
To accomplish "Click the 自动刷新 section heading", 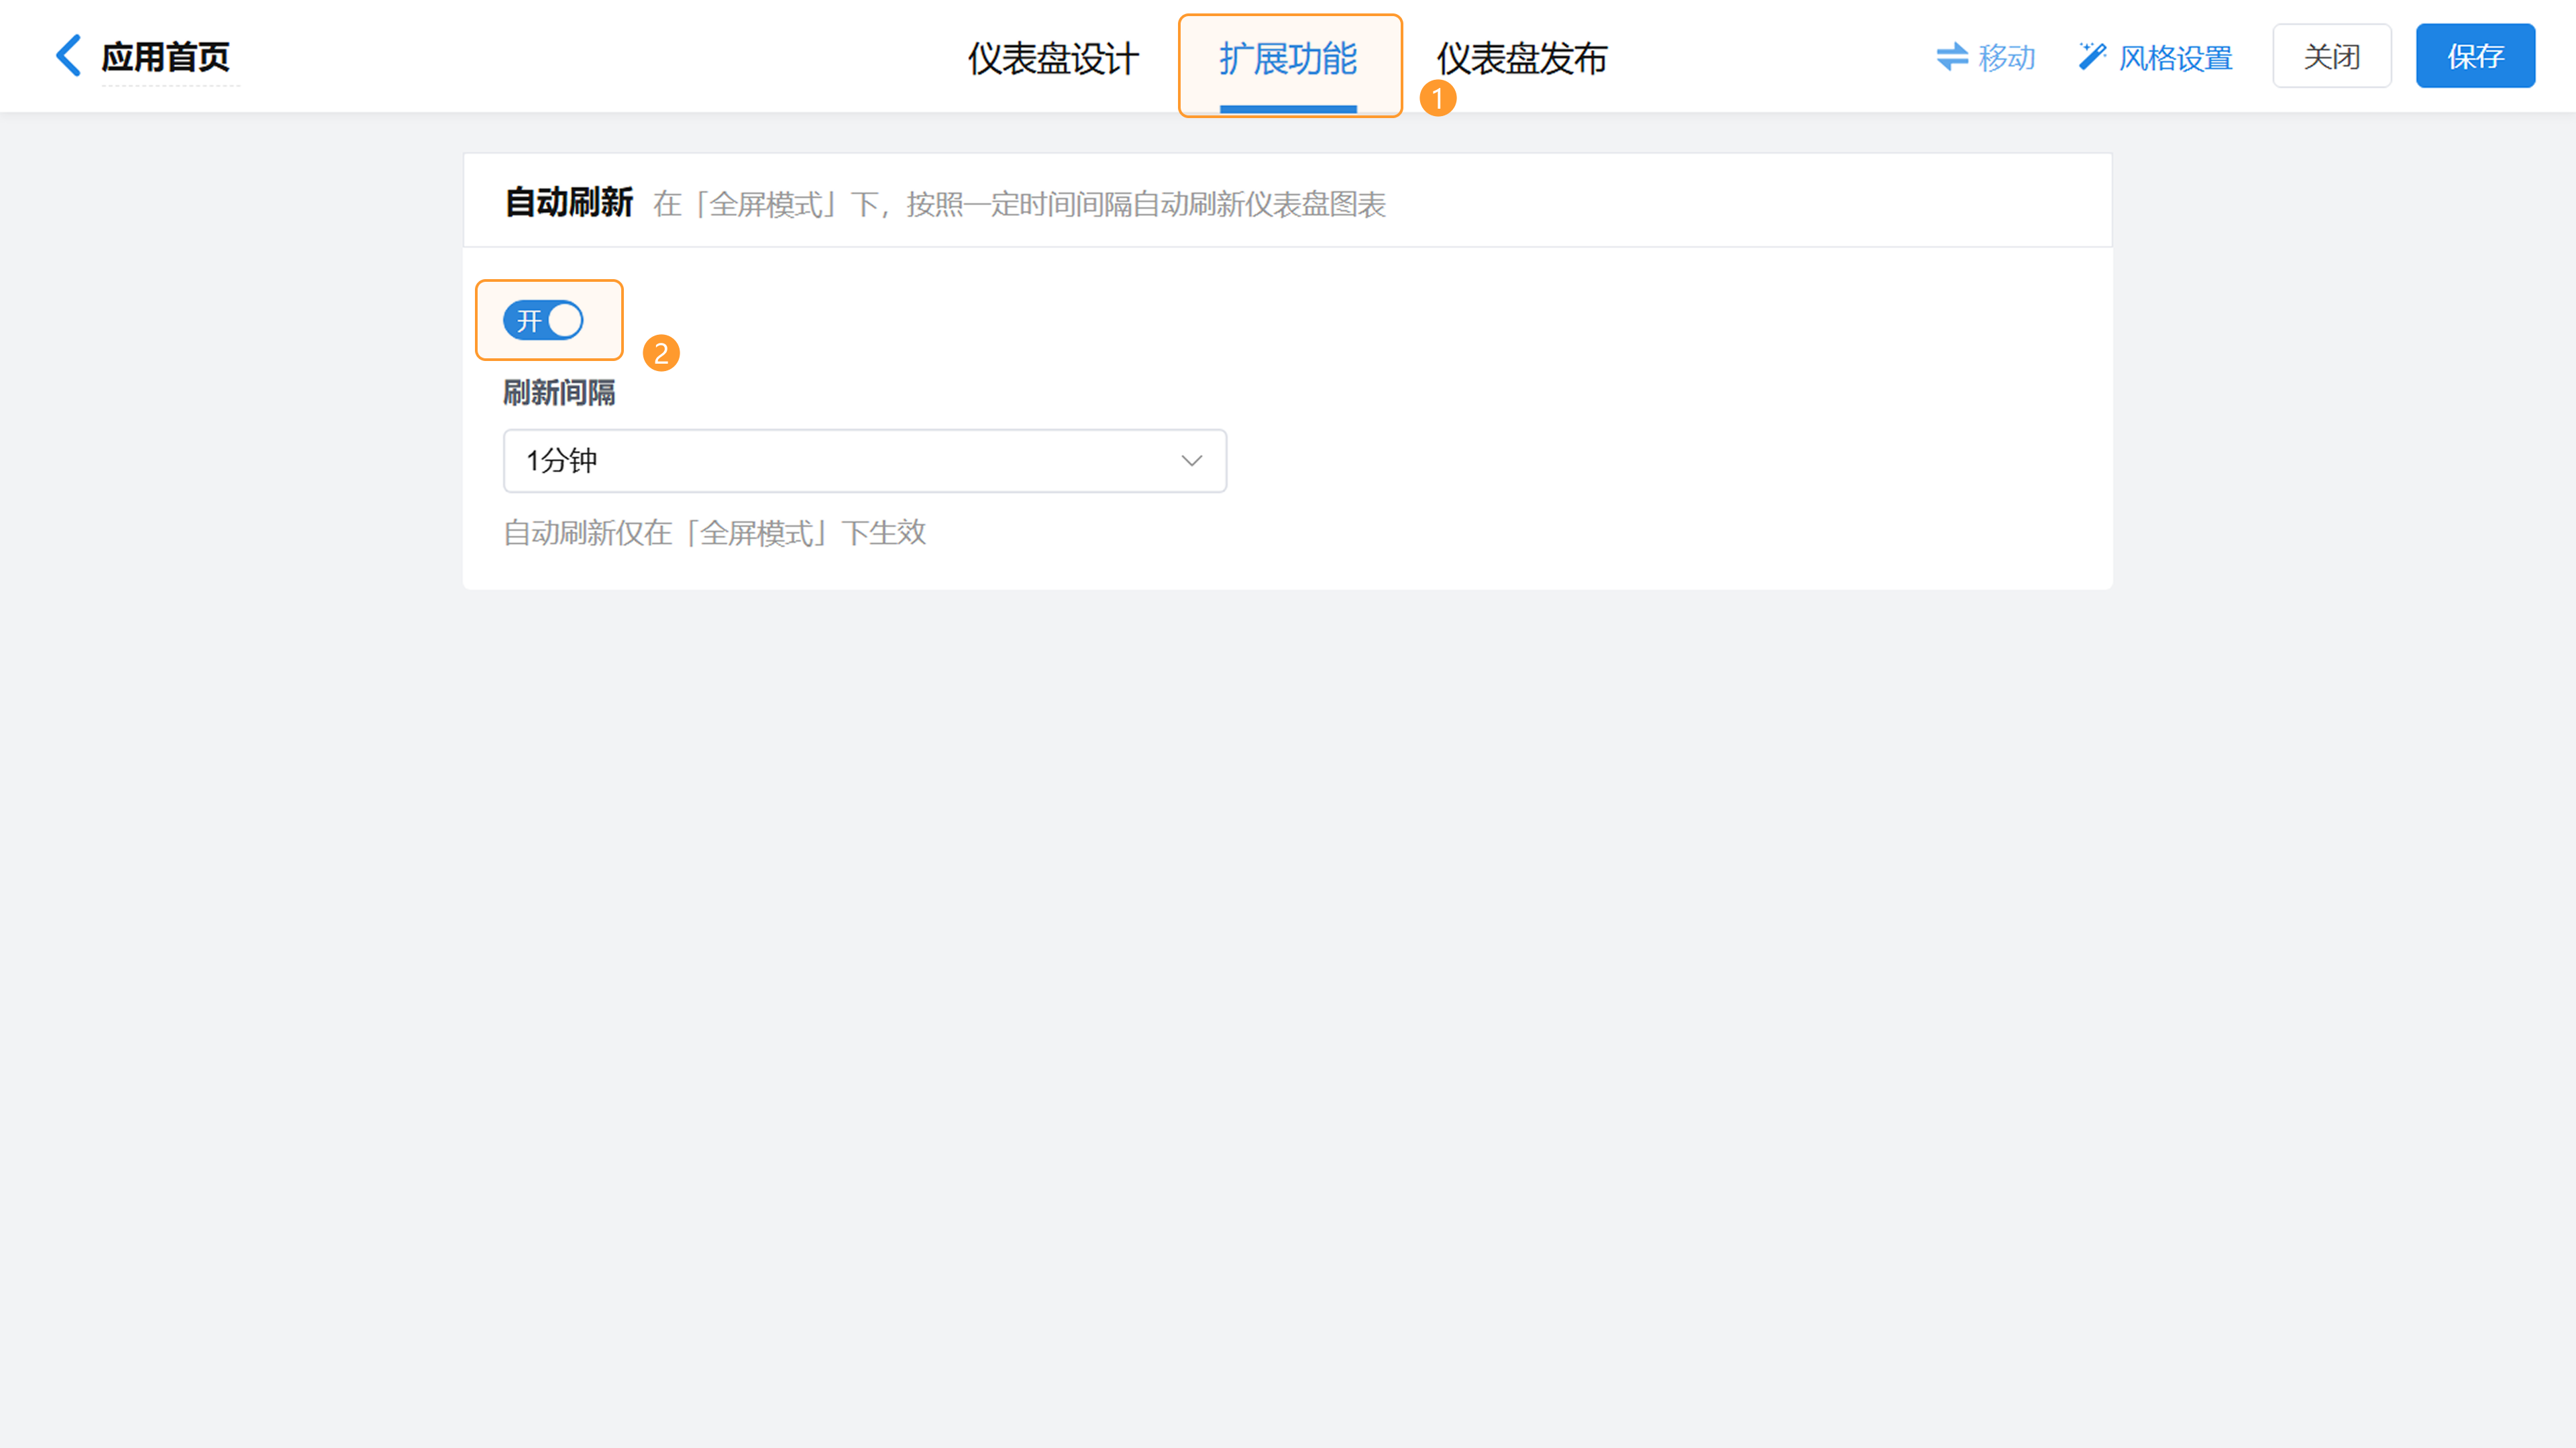I will coord(568,202).
